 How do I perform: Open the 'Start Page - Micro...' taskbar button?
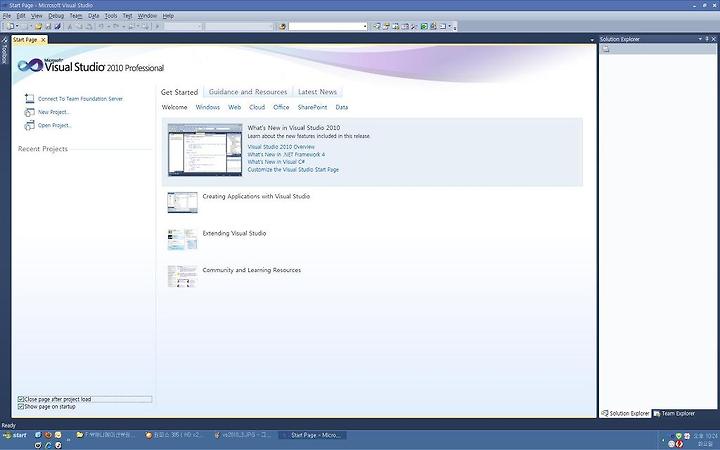point(312,435)
